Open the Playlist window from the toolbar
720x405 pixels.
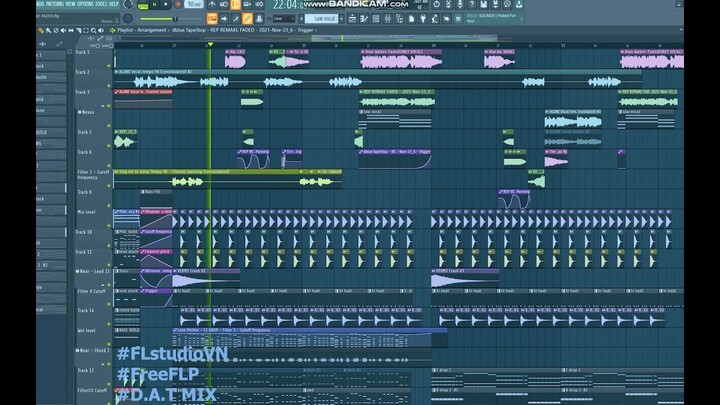[x=352, y=19]
